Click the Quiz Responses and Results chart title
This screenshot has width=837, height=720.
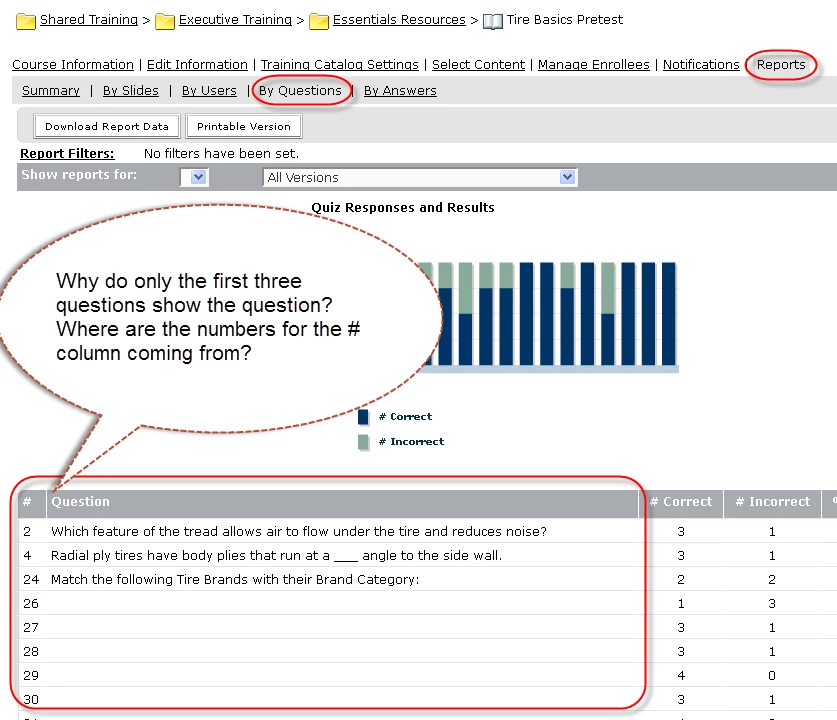point(403,208)
